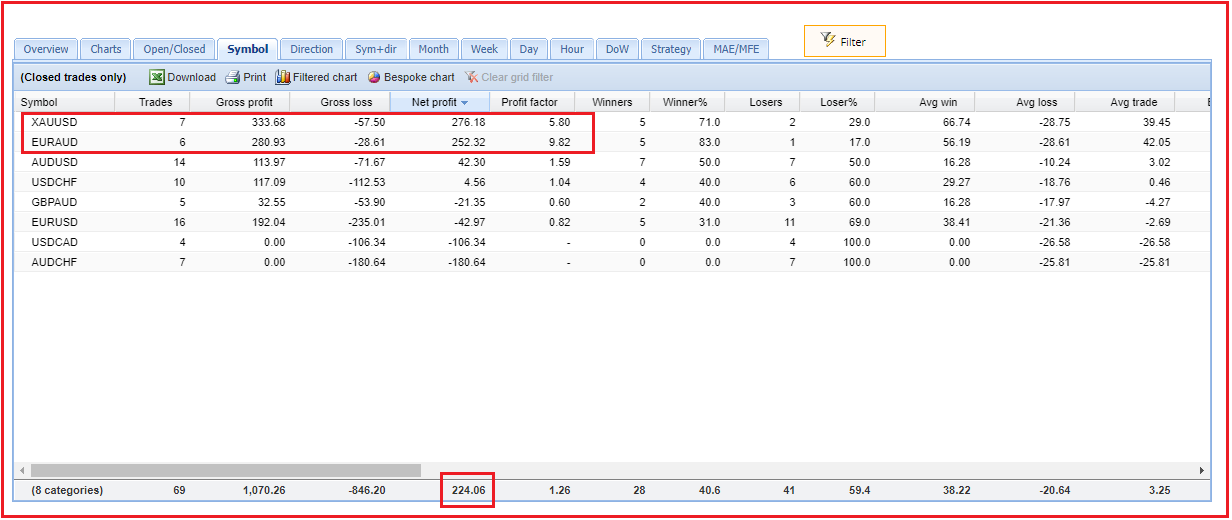Click profit factor value 9.82
This screenshot has height=520, width=1232.
click(560, 142)
